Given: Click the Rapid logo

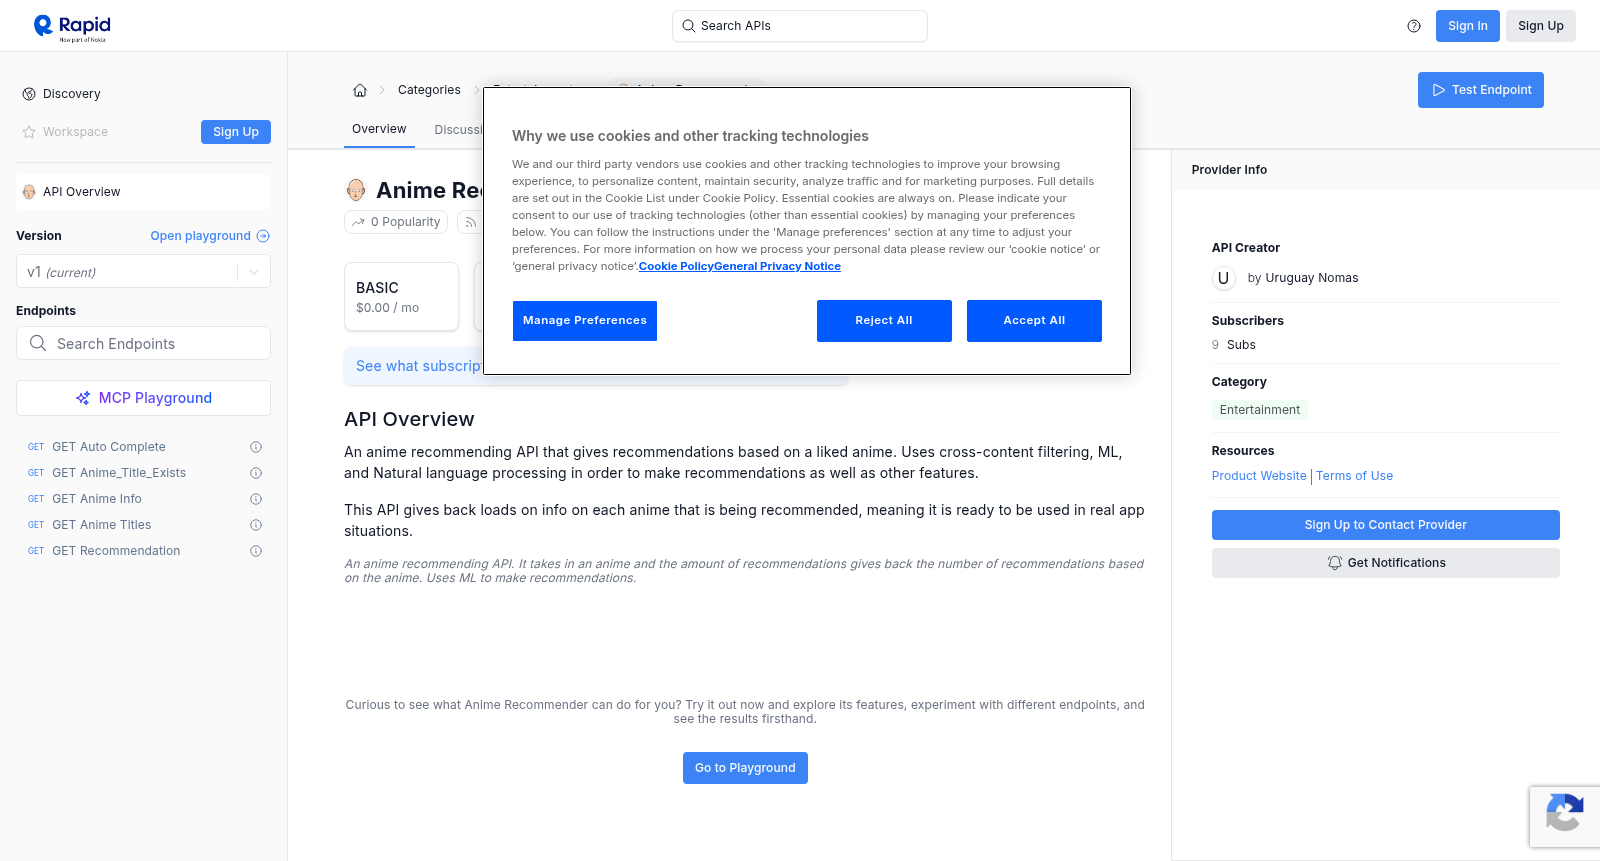Looking at the screenshot, I should pyautogui.click(x=72, y=27).
